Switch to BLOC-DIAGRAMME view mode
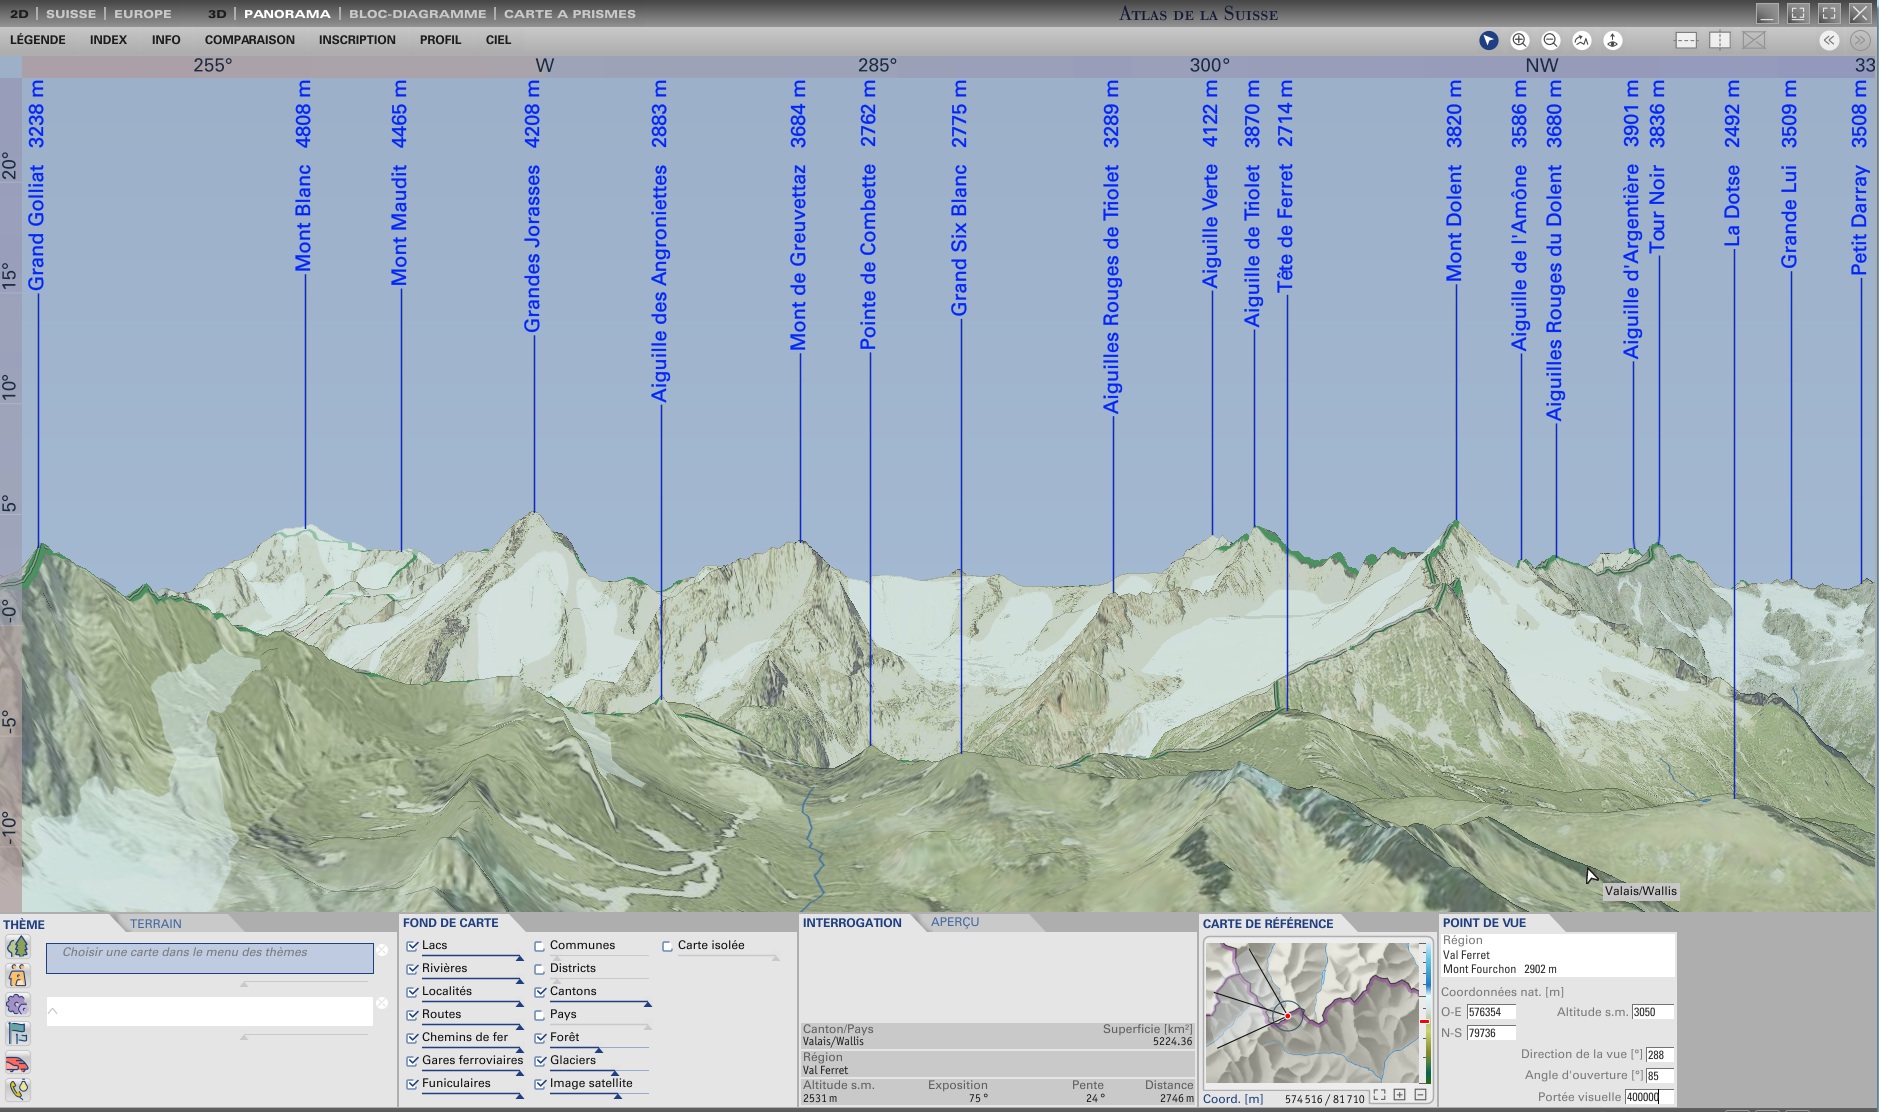The image size is (1879, 1112). (x=417, y=14)
